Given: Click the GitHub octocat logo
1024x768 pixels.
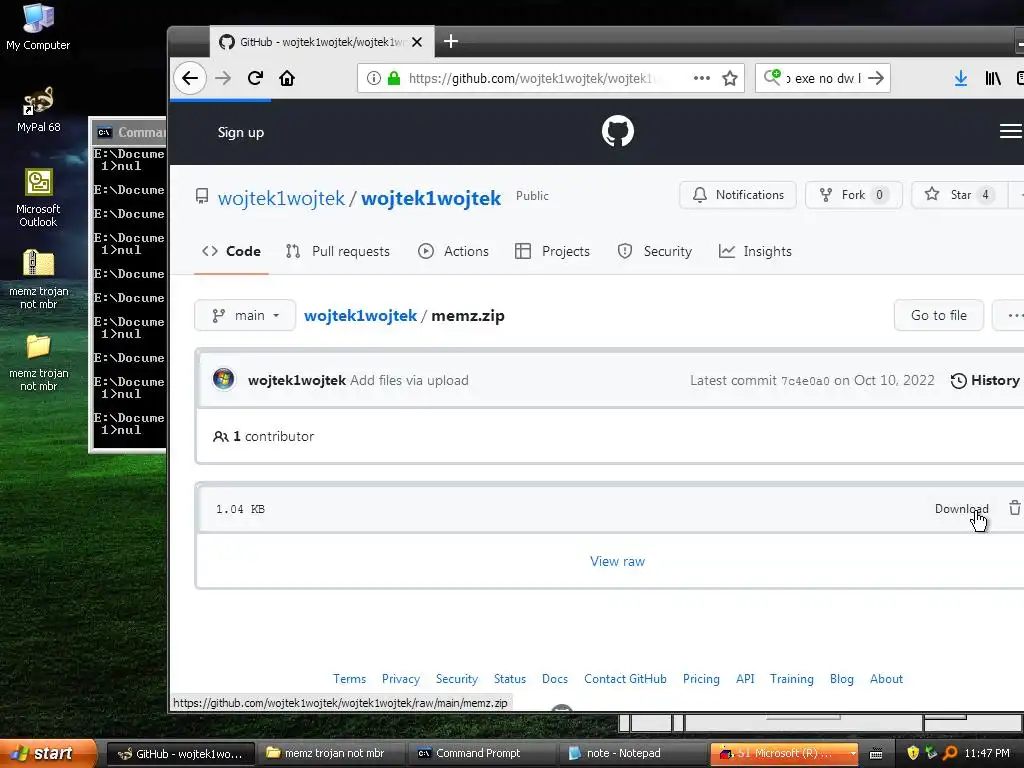Looking at the screenshot, I should coord(617,131).
